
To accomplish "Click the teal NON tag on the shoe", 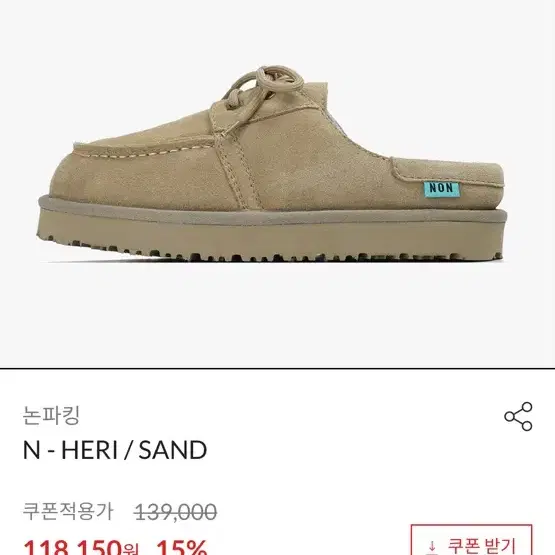I will [x=442, y=188].
